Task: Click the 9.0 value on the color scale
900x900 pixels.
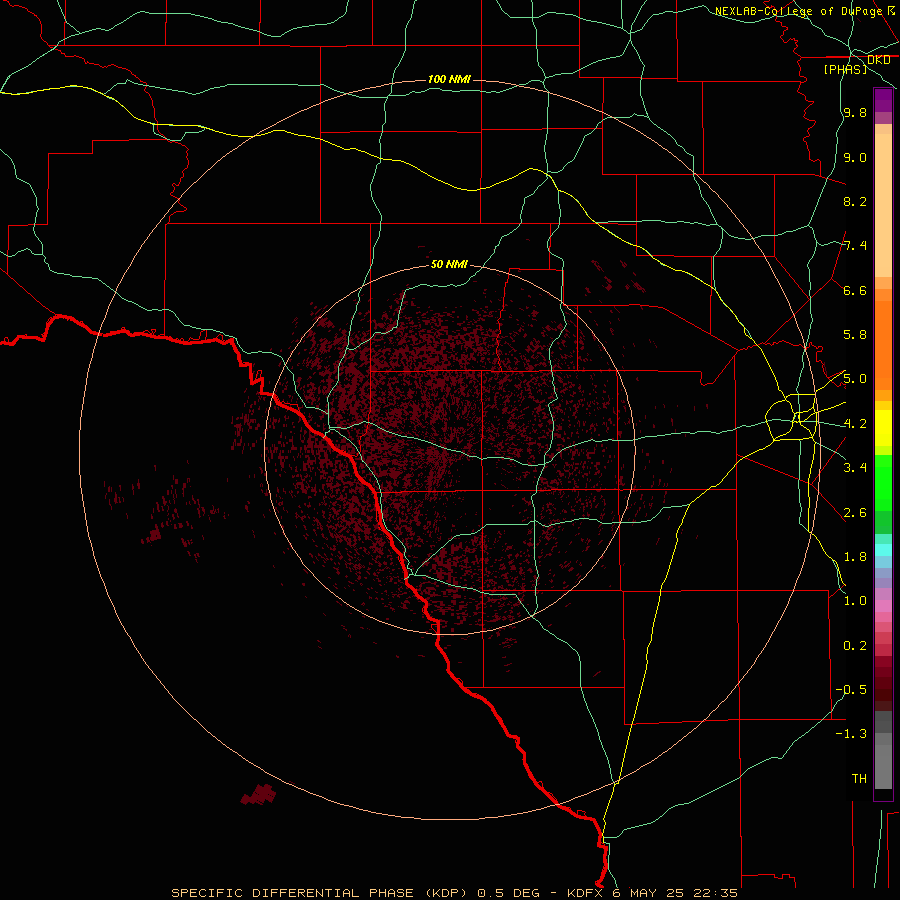Action: (855, 157)
